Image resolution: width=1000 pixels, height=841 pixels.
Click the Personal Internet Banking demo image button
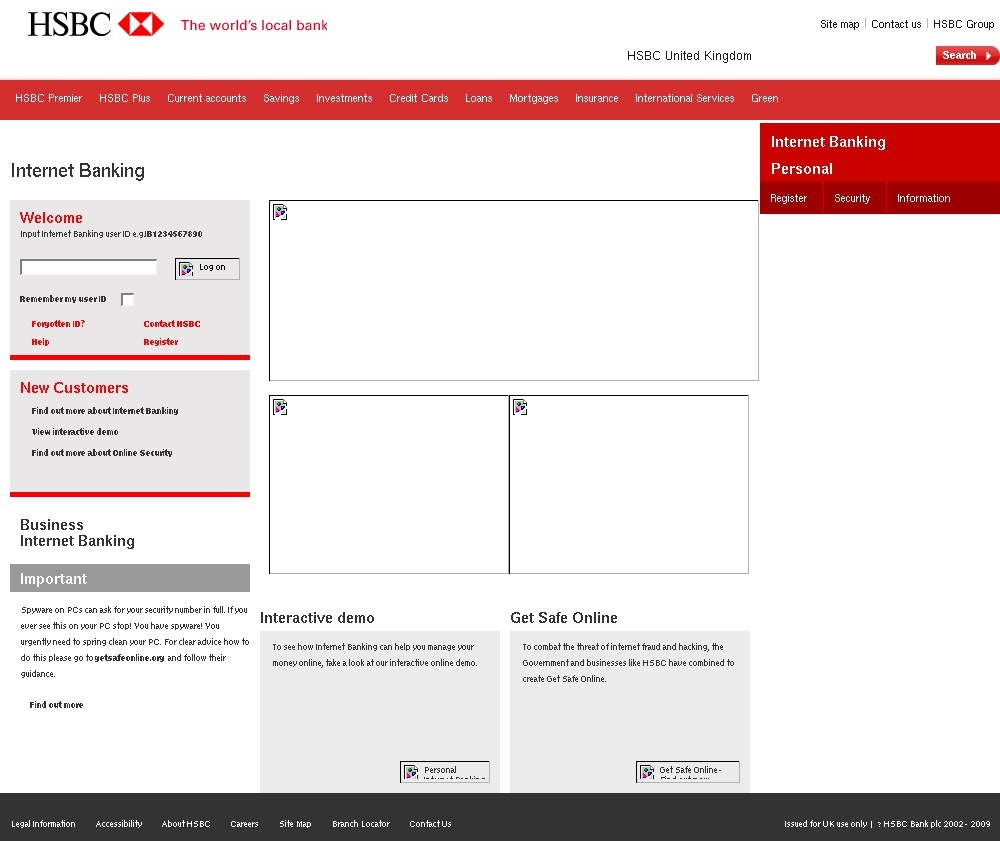point(445,772)
